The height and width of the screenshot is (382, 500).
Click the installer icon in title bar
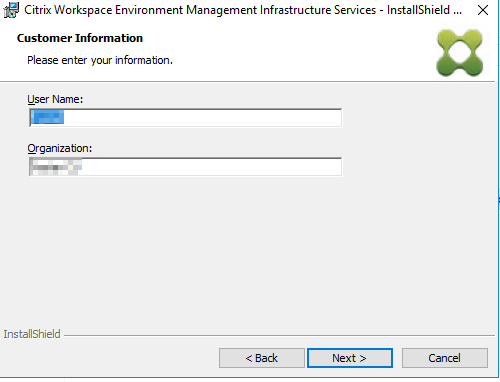(11, 10)
